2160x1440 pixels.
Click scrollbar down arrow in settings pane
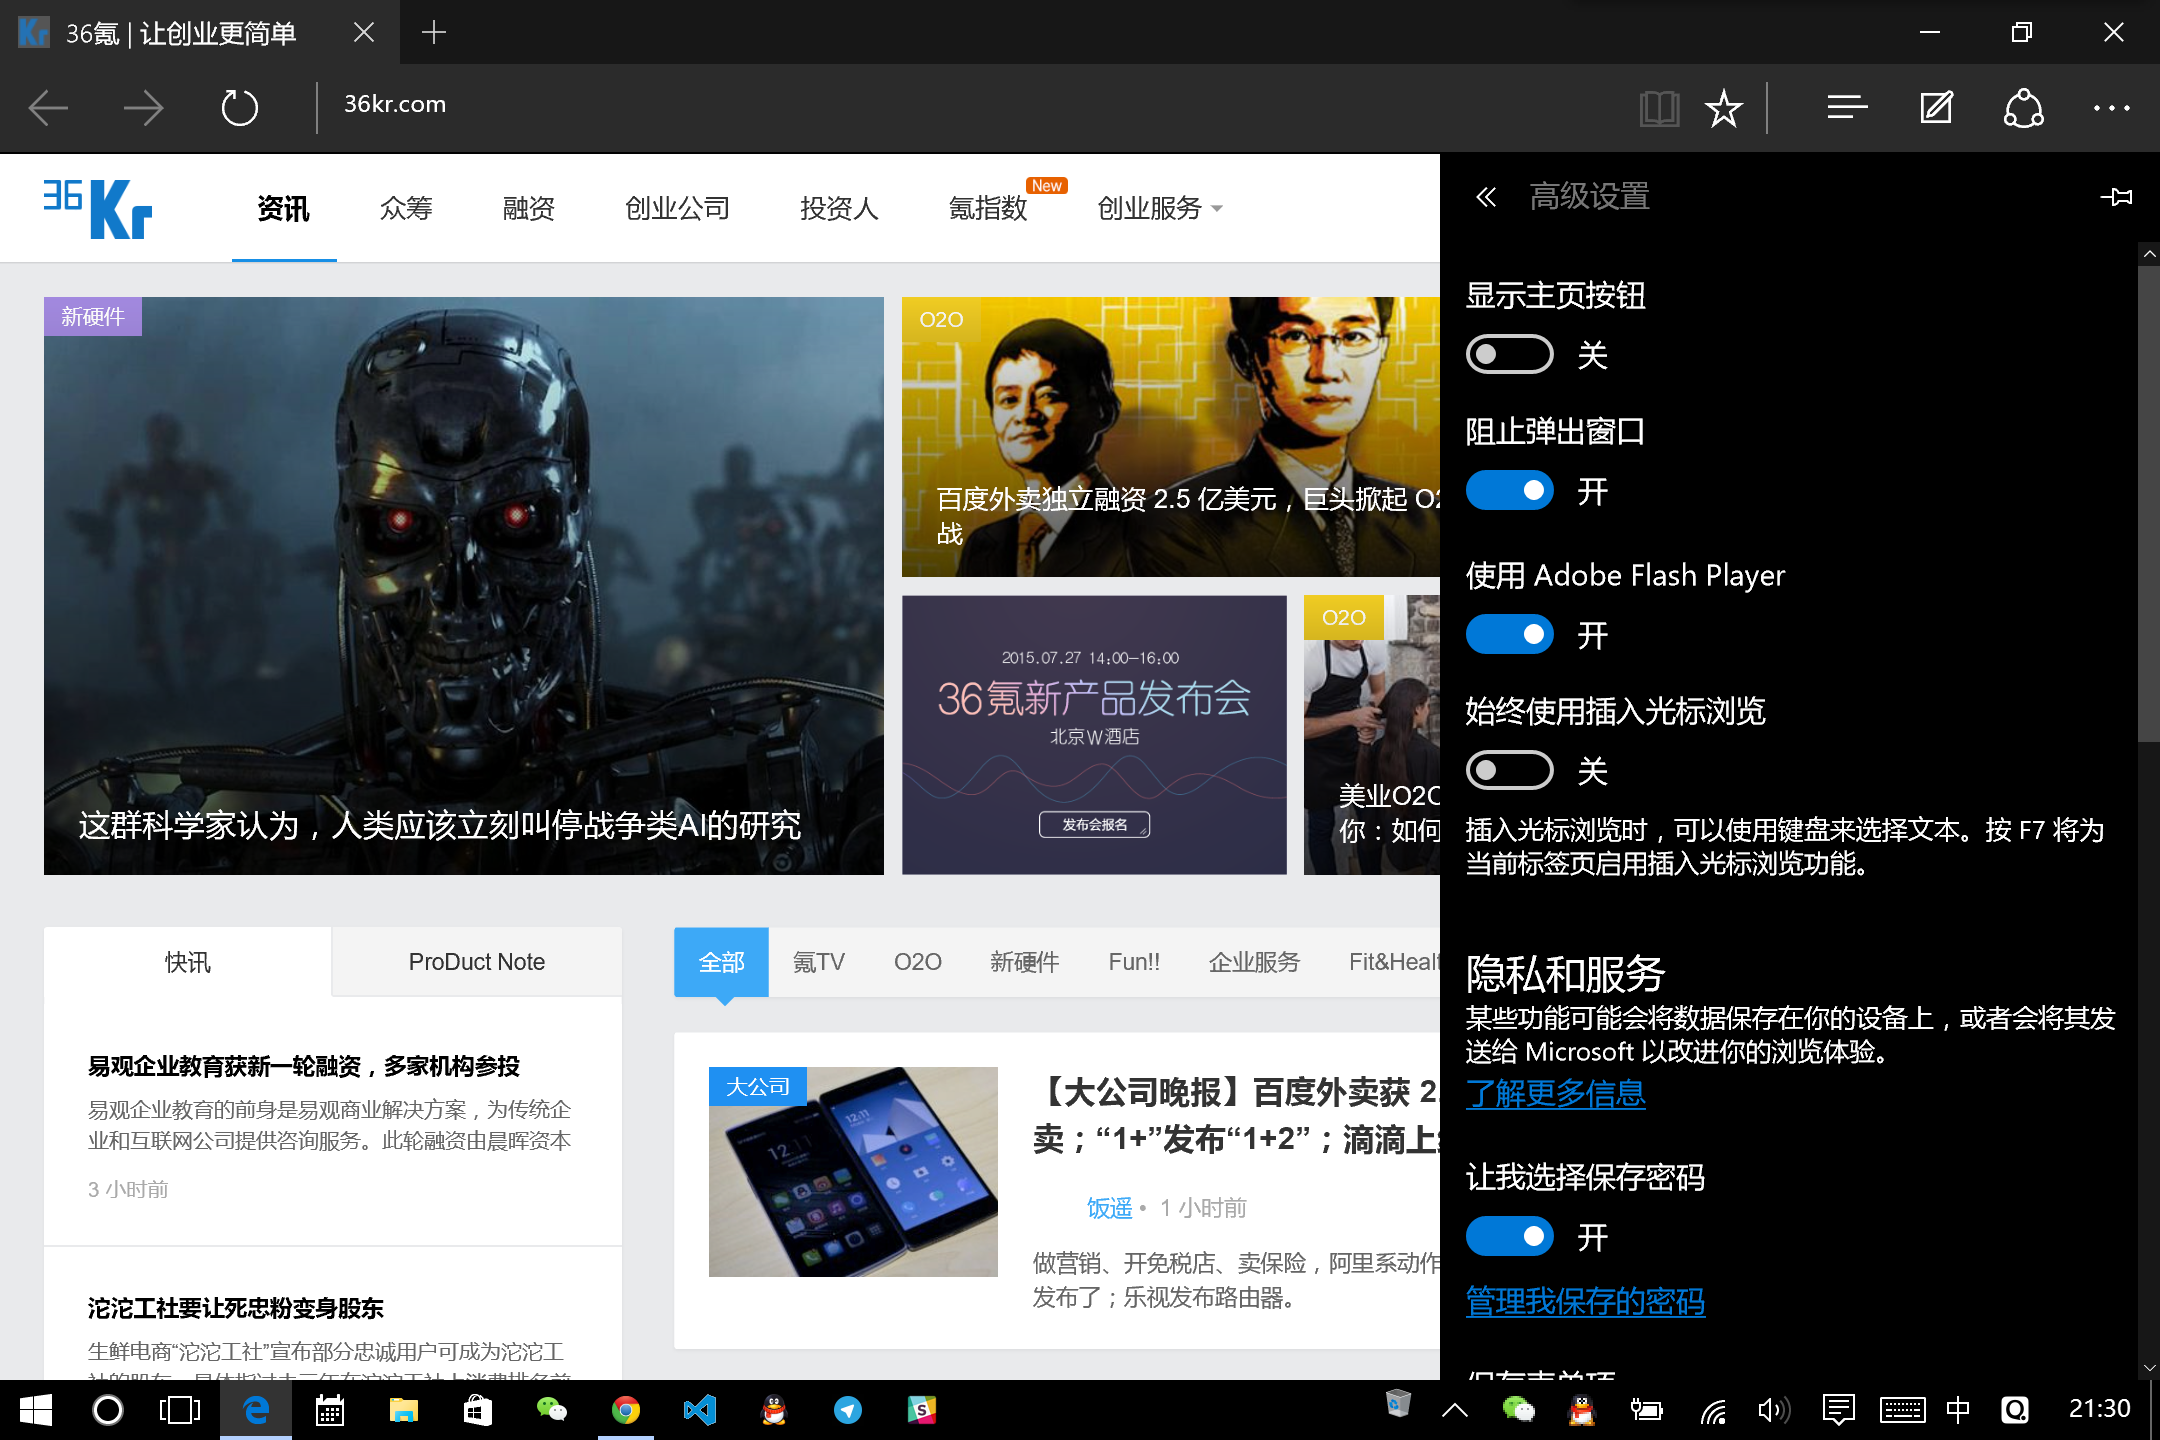pyautogui.click(x=2149, y=1367)
